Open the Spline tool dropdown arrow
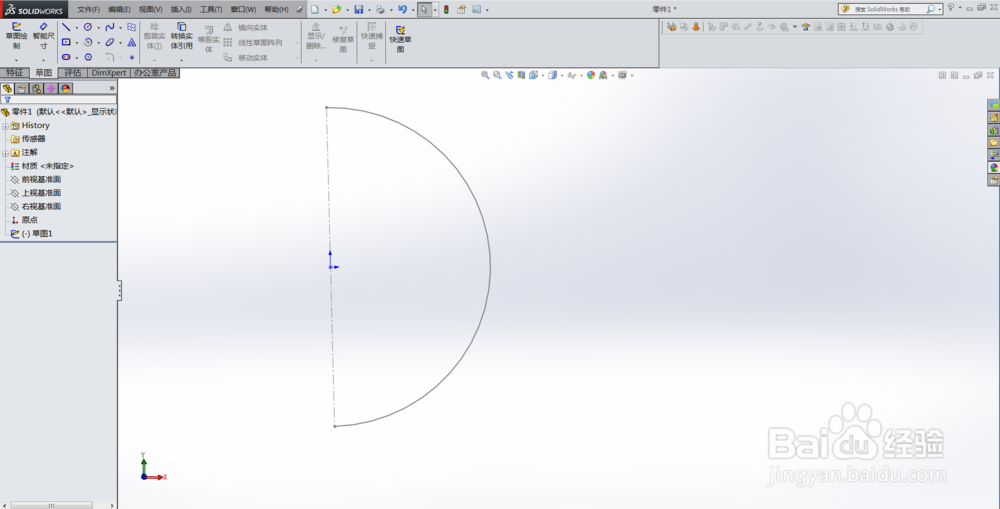The height and width of the screenshot is (509, 1000). point(120,27)
